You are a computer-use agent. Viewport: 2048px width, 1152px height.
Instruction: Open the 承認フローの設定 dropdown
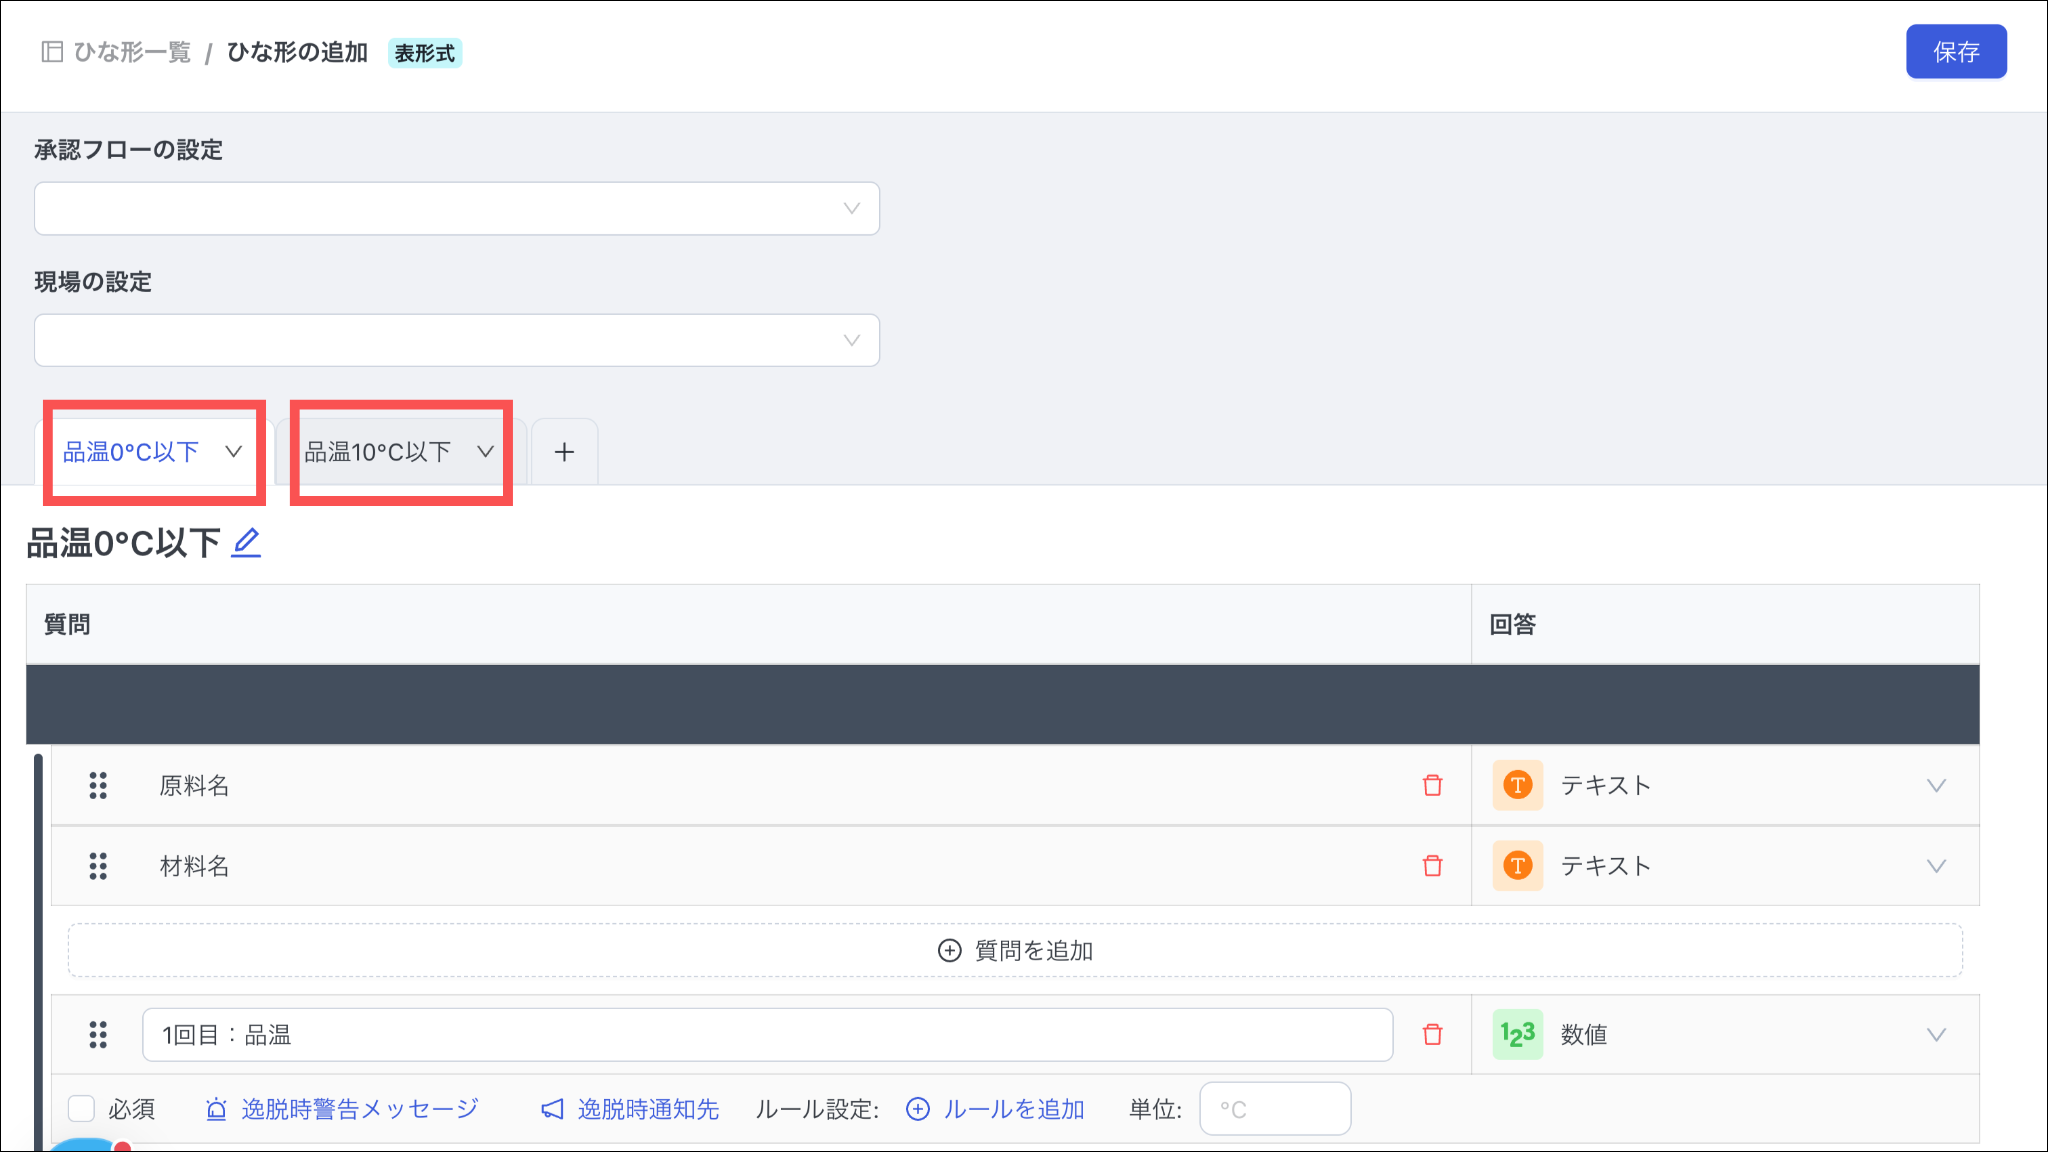click(x=456, y=209)
